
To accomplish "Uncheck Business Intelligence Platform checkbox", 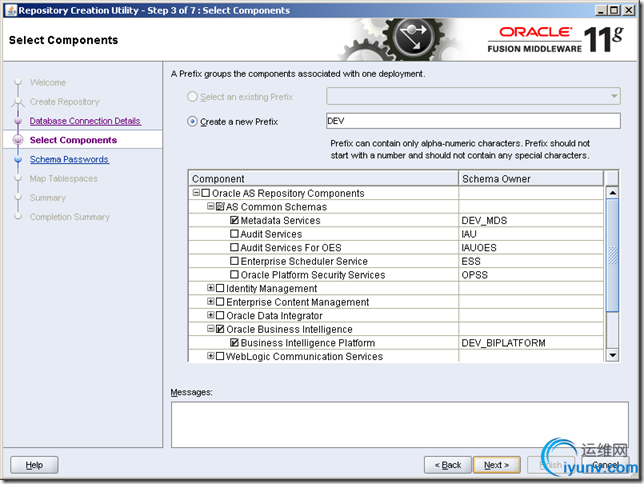I will pyautogui.click(x=234, y=342).
